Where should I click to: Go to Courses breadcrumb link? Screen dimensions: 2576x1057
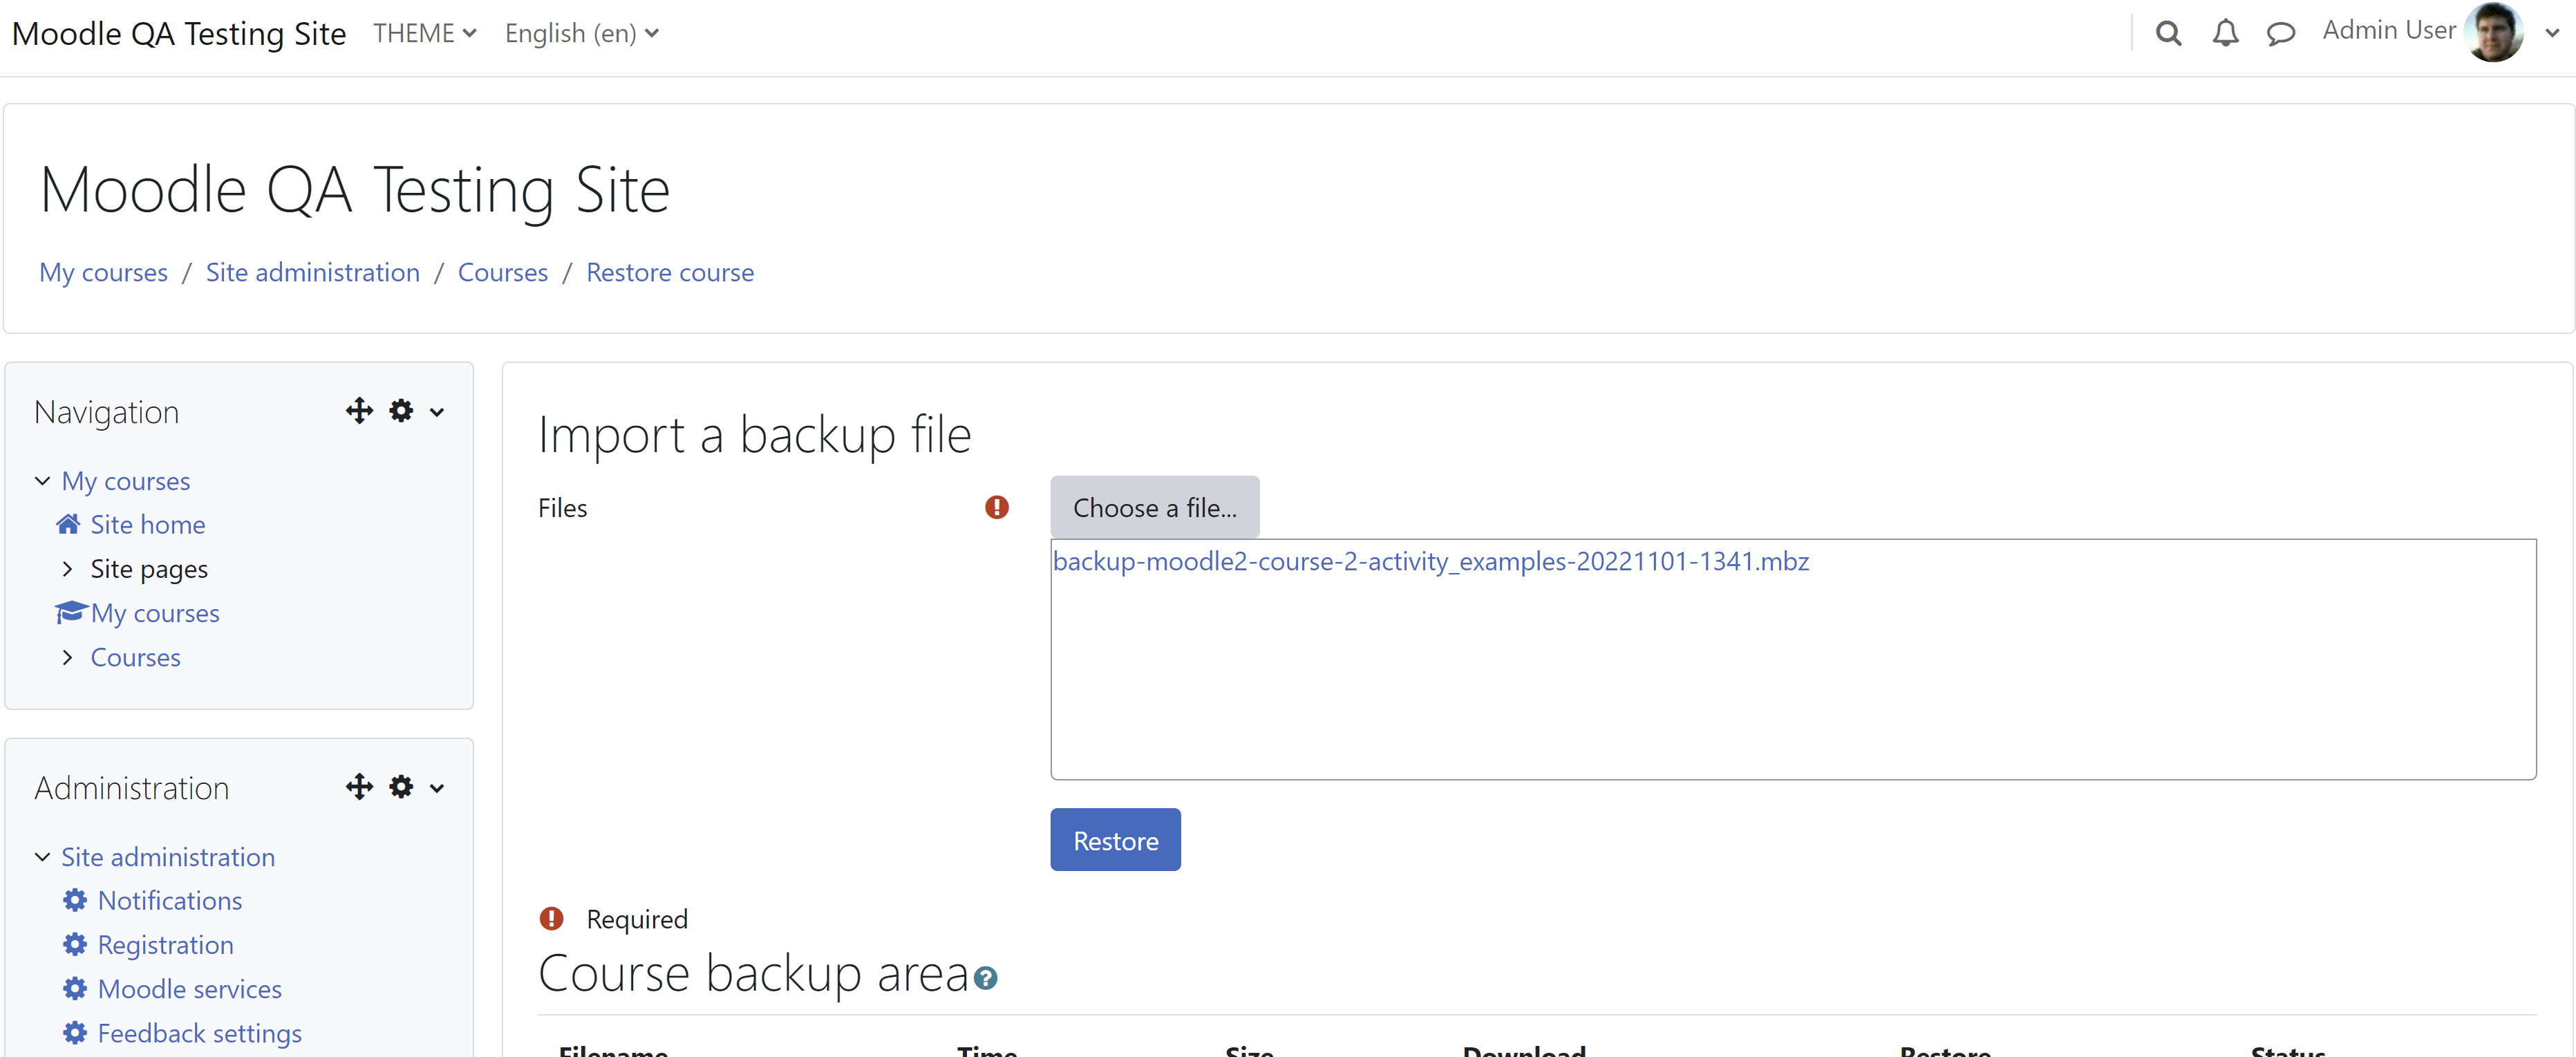point(503,272)
